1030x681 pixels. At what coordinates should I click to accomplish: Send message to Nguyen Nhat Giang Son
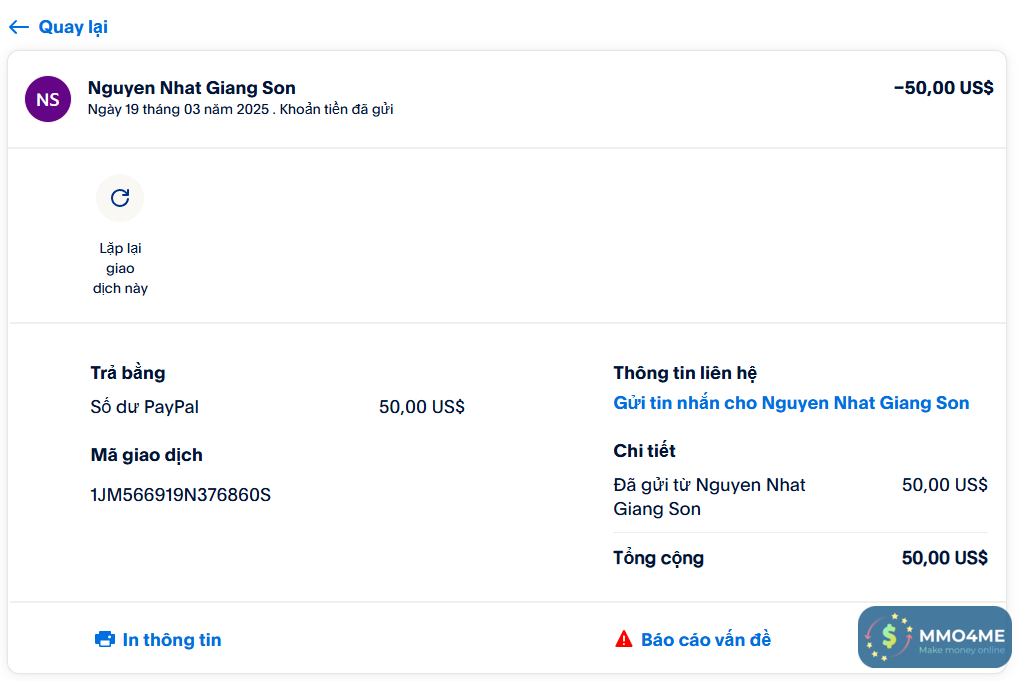[x=791, y=403]
